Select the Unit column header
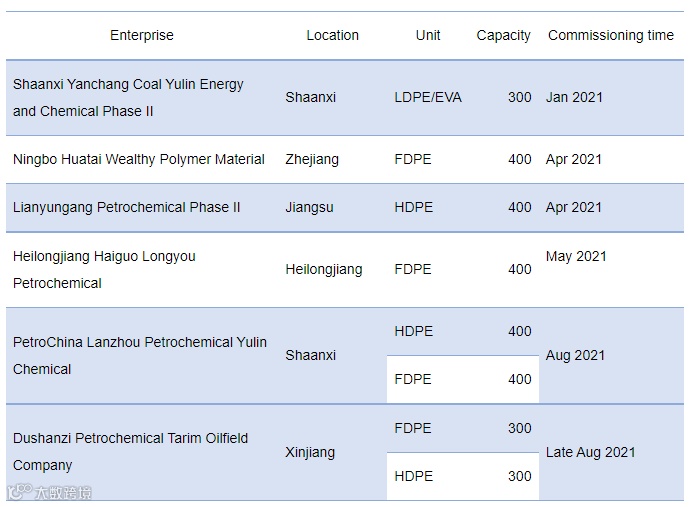The image size is (689, 507). click(x=428, y=35)
